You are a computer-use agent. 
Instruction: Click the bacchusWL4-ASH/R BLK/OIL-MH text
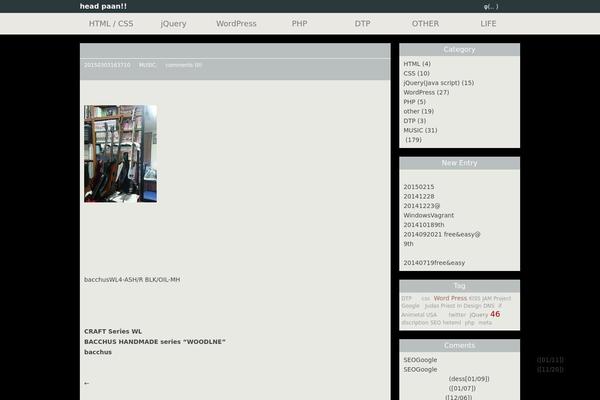(132, 280)
